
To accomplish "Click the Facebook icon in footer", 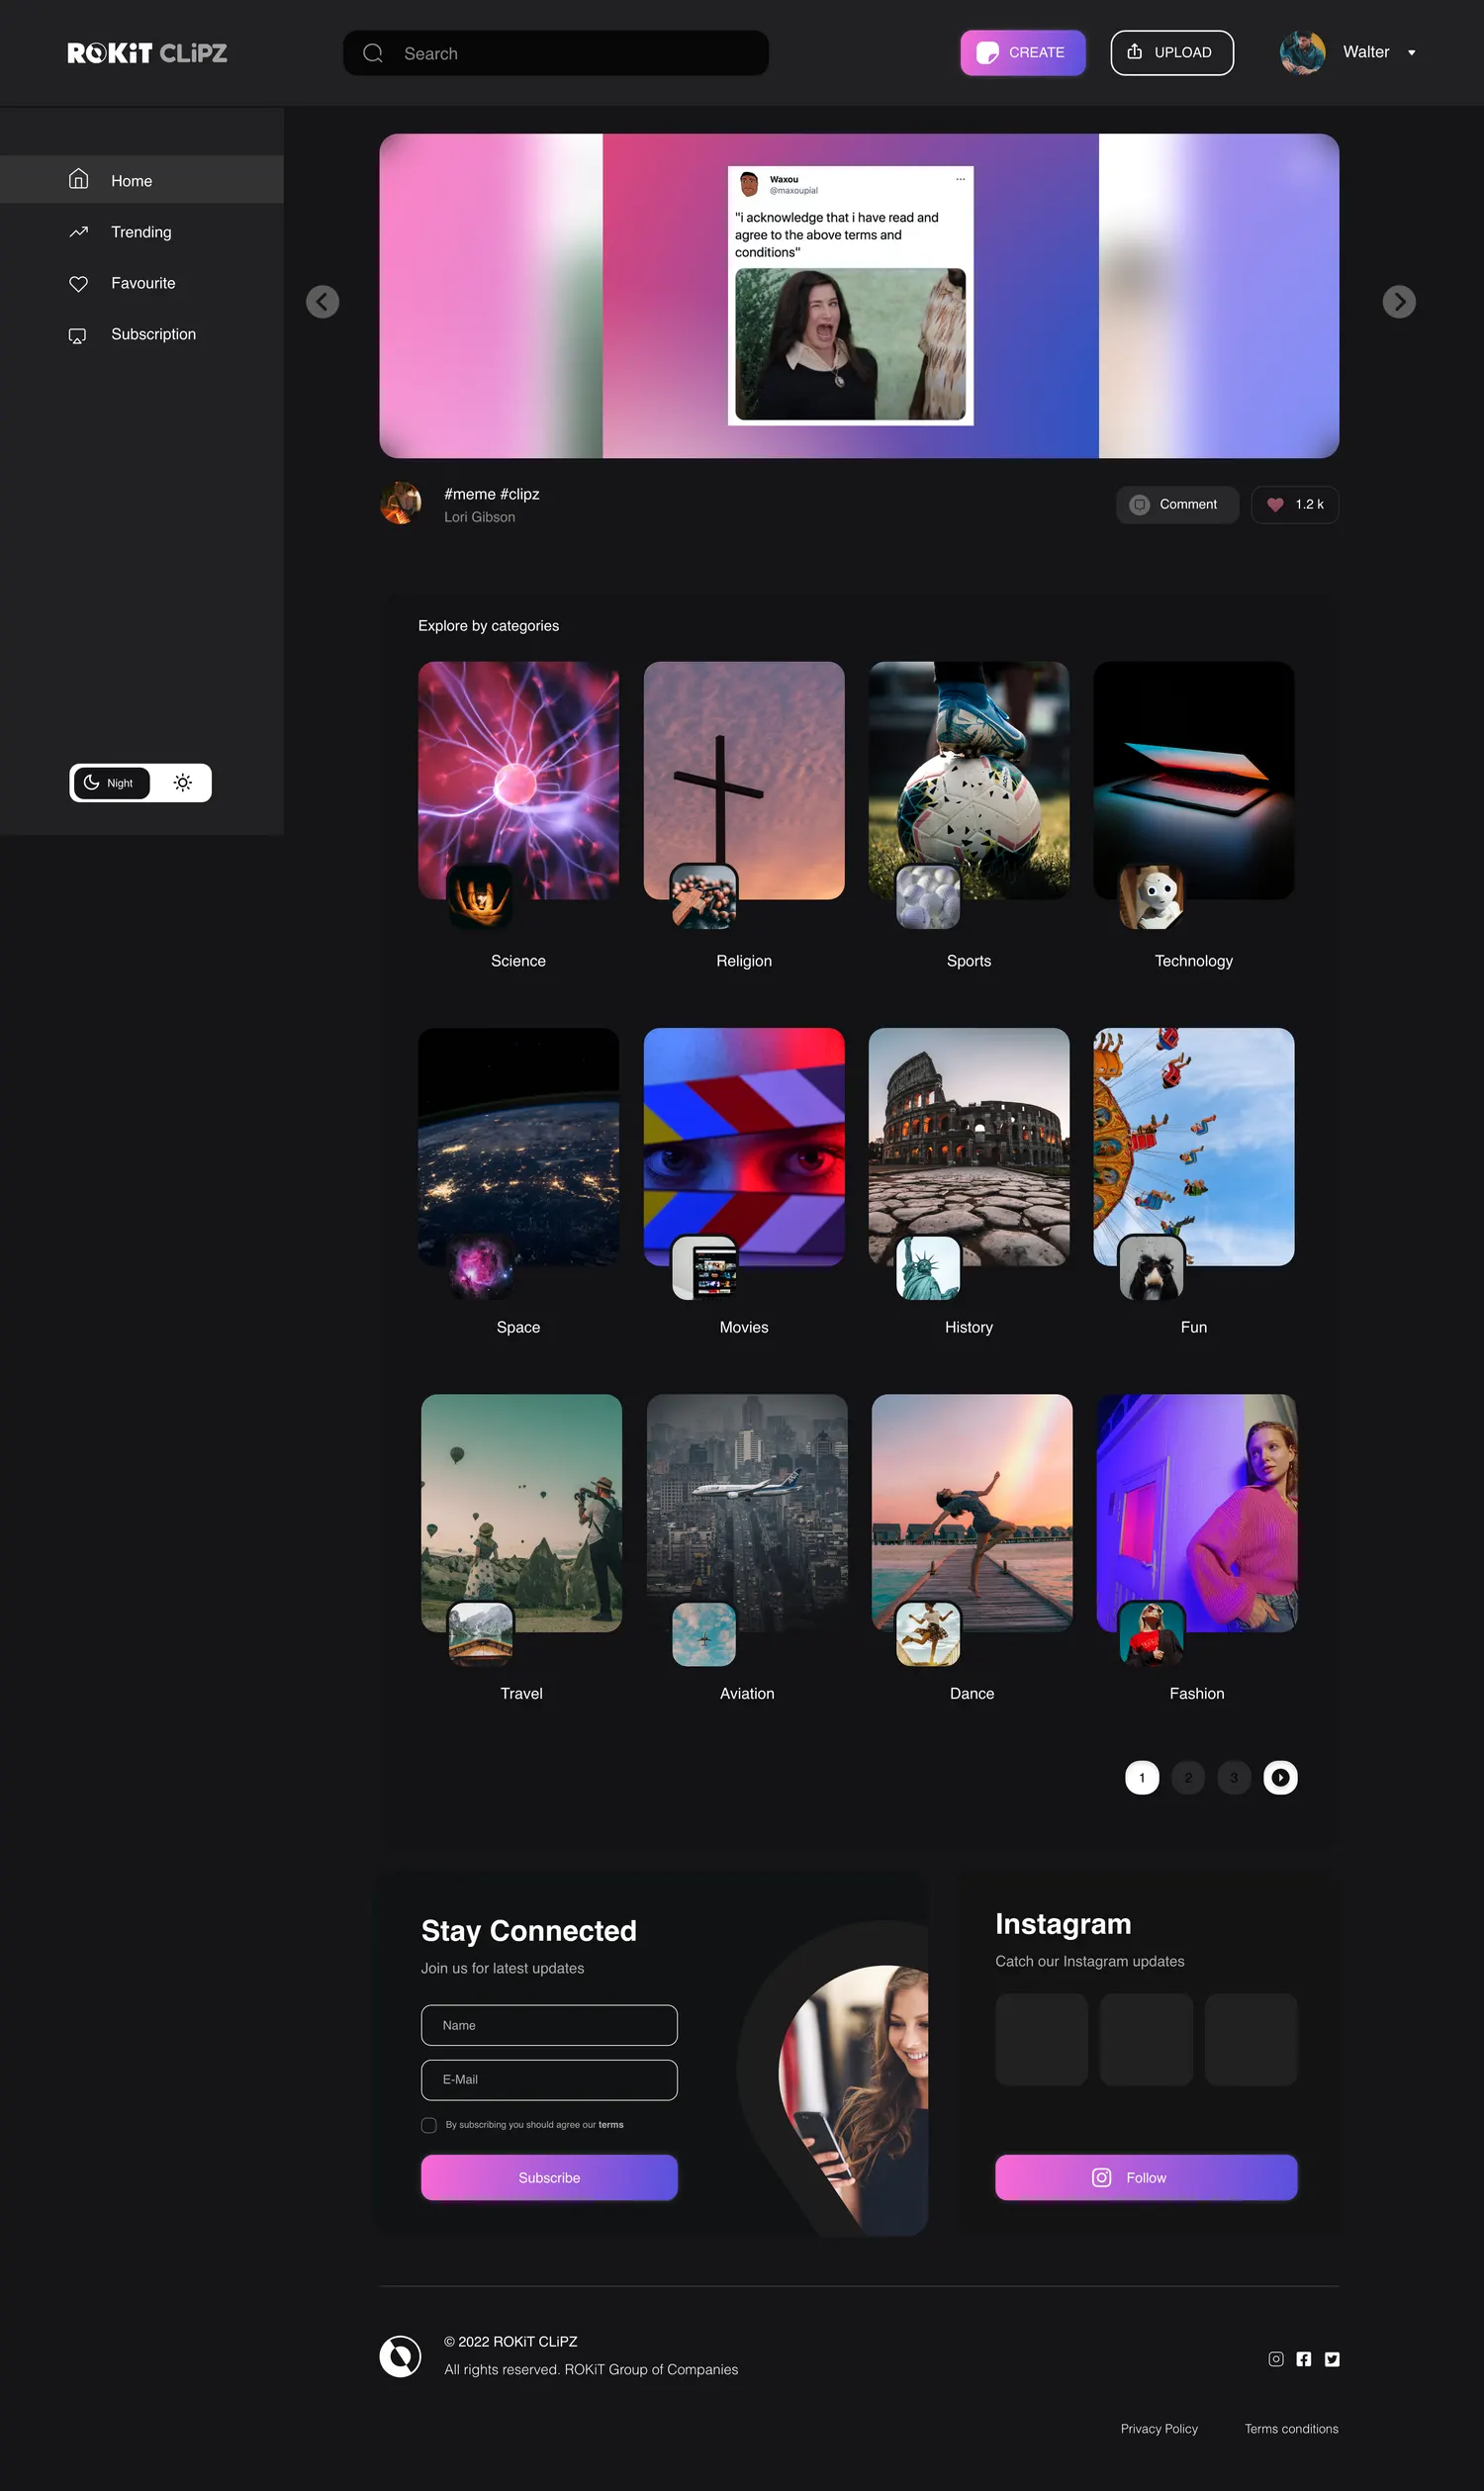I will click(x=1304, y=2359).
